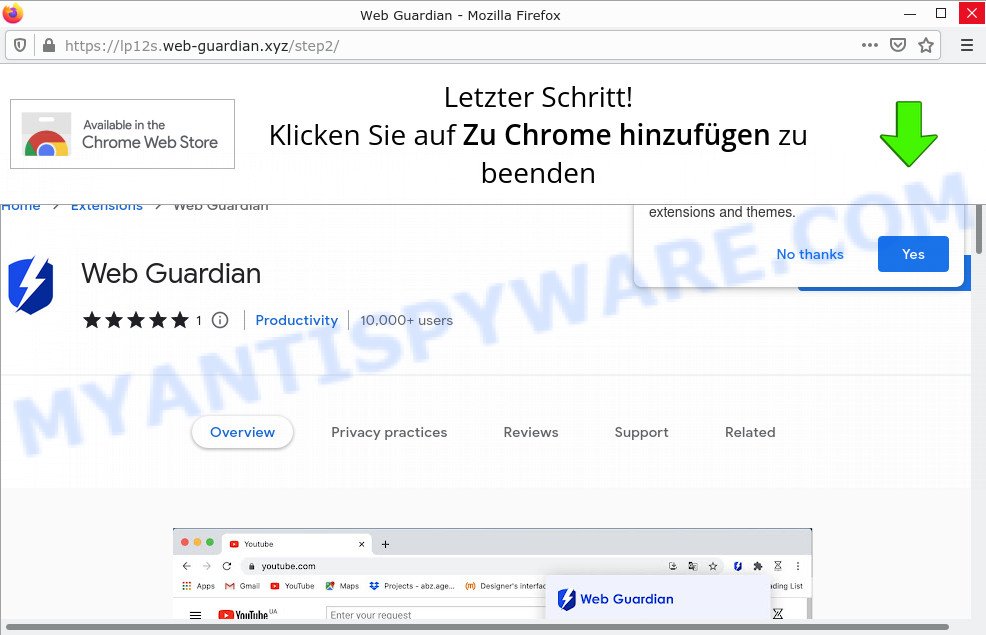Close the Firefox window
Viewport: 986px width, 635px height.
pyautogui.click(x=972, y=13)
